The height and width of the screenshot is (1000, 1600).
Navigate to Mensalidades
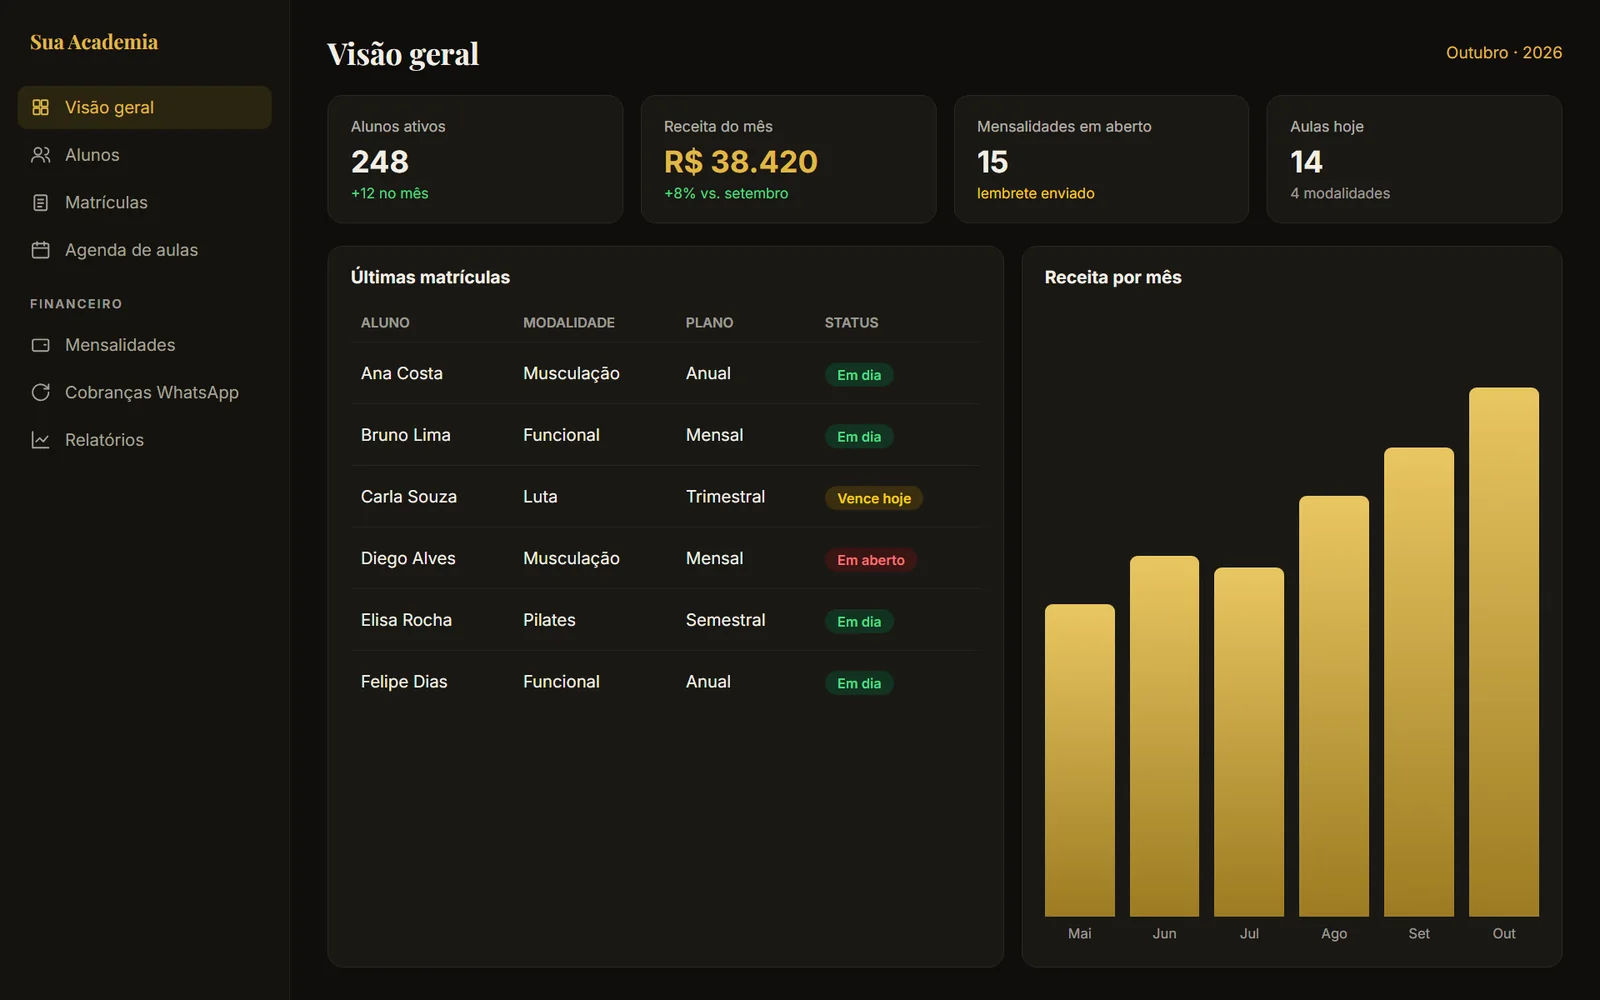click(144, 345)
